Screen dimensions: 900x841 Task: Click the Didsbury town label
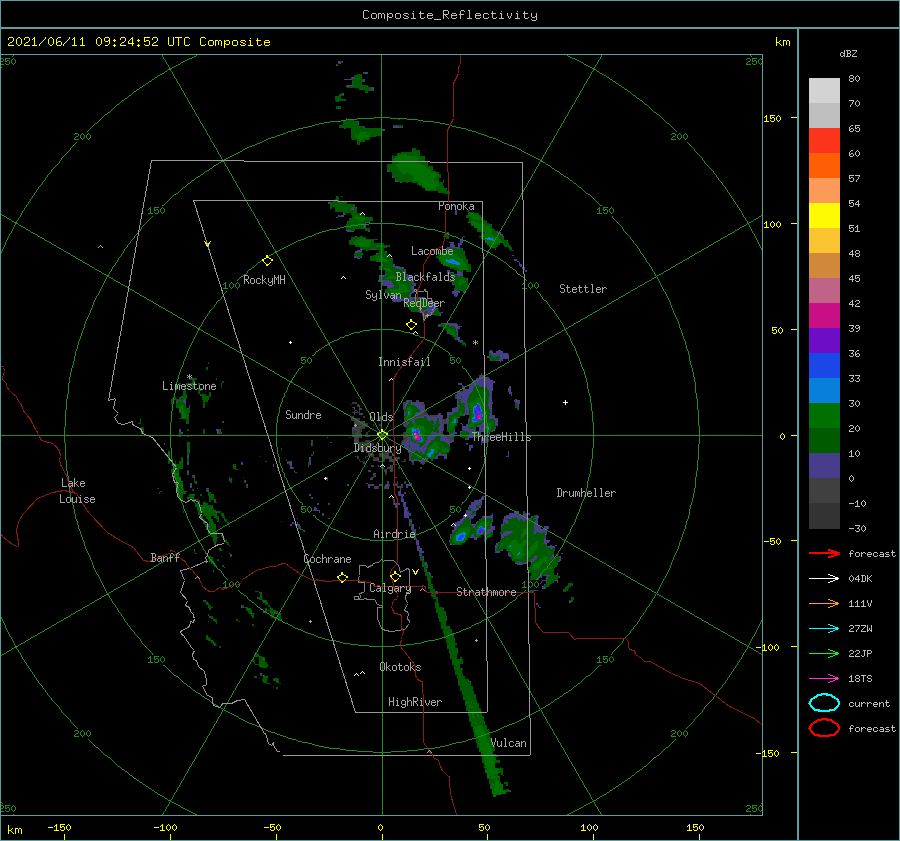[x=377, y=448]
